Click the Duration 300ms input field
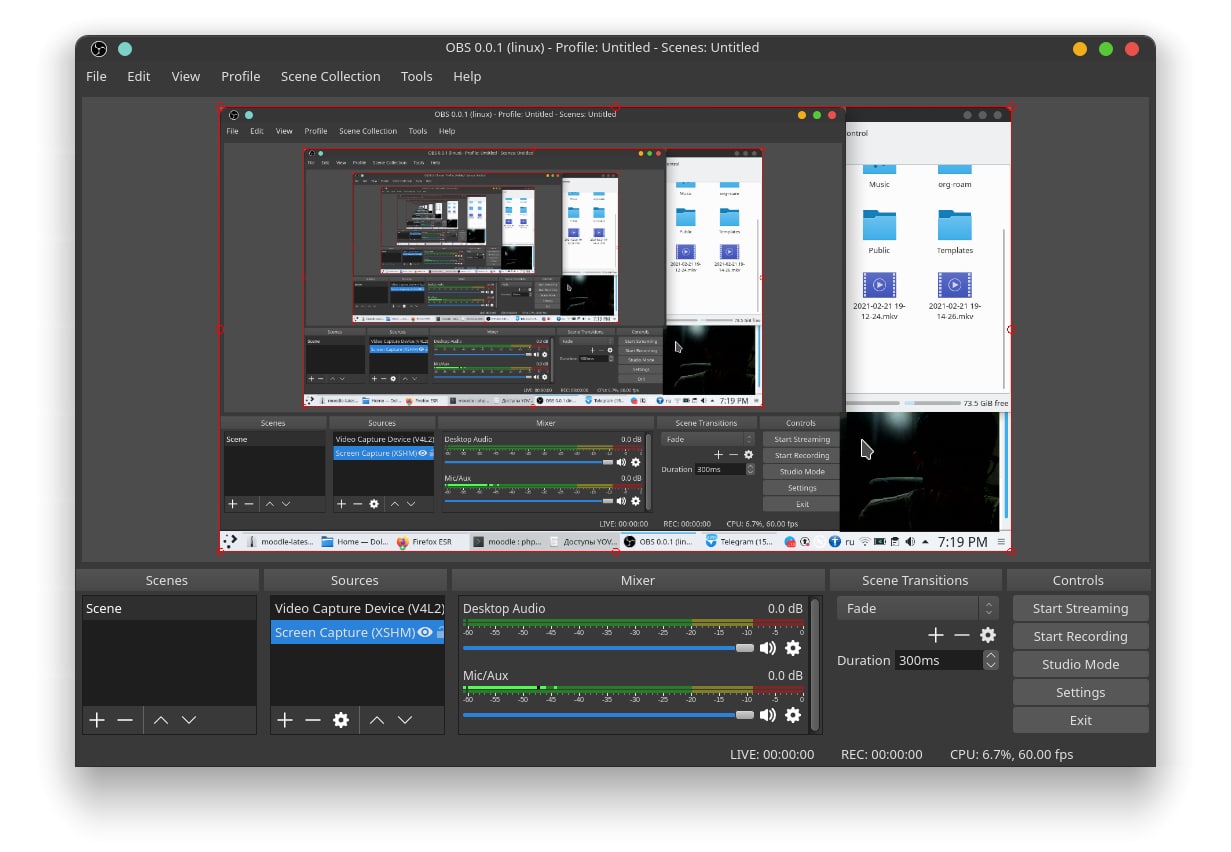 [x=938, y=660]
